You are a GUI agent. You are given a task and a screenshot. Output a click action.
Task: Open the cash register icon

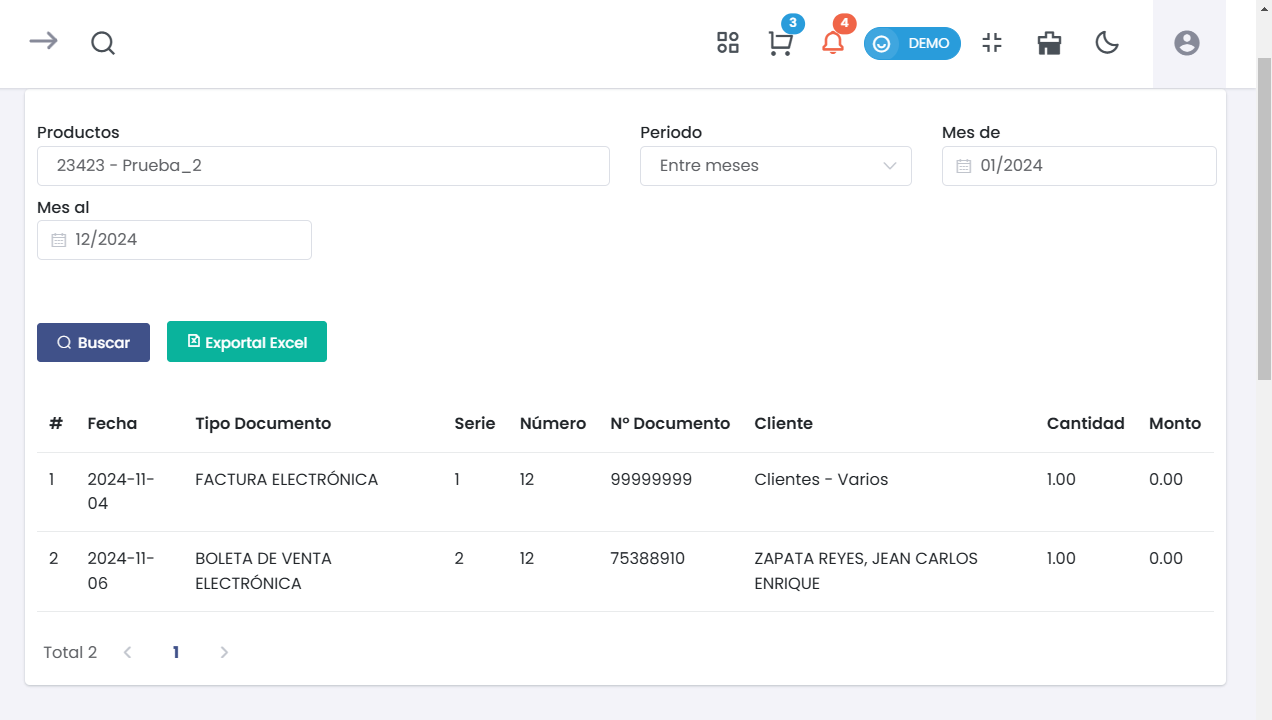click(1049, 43)
